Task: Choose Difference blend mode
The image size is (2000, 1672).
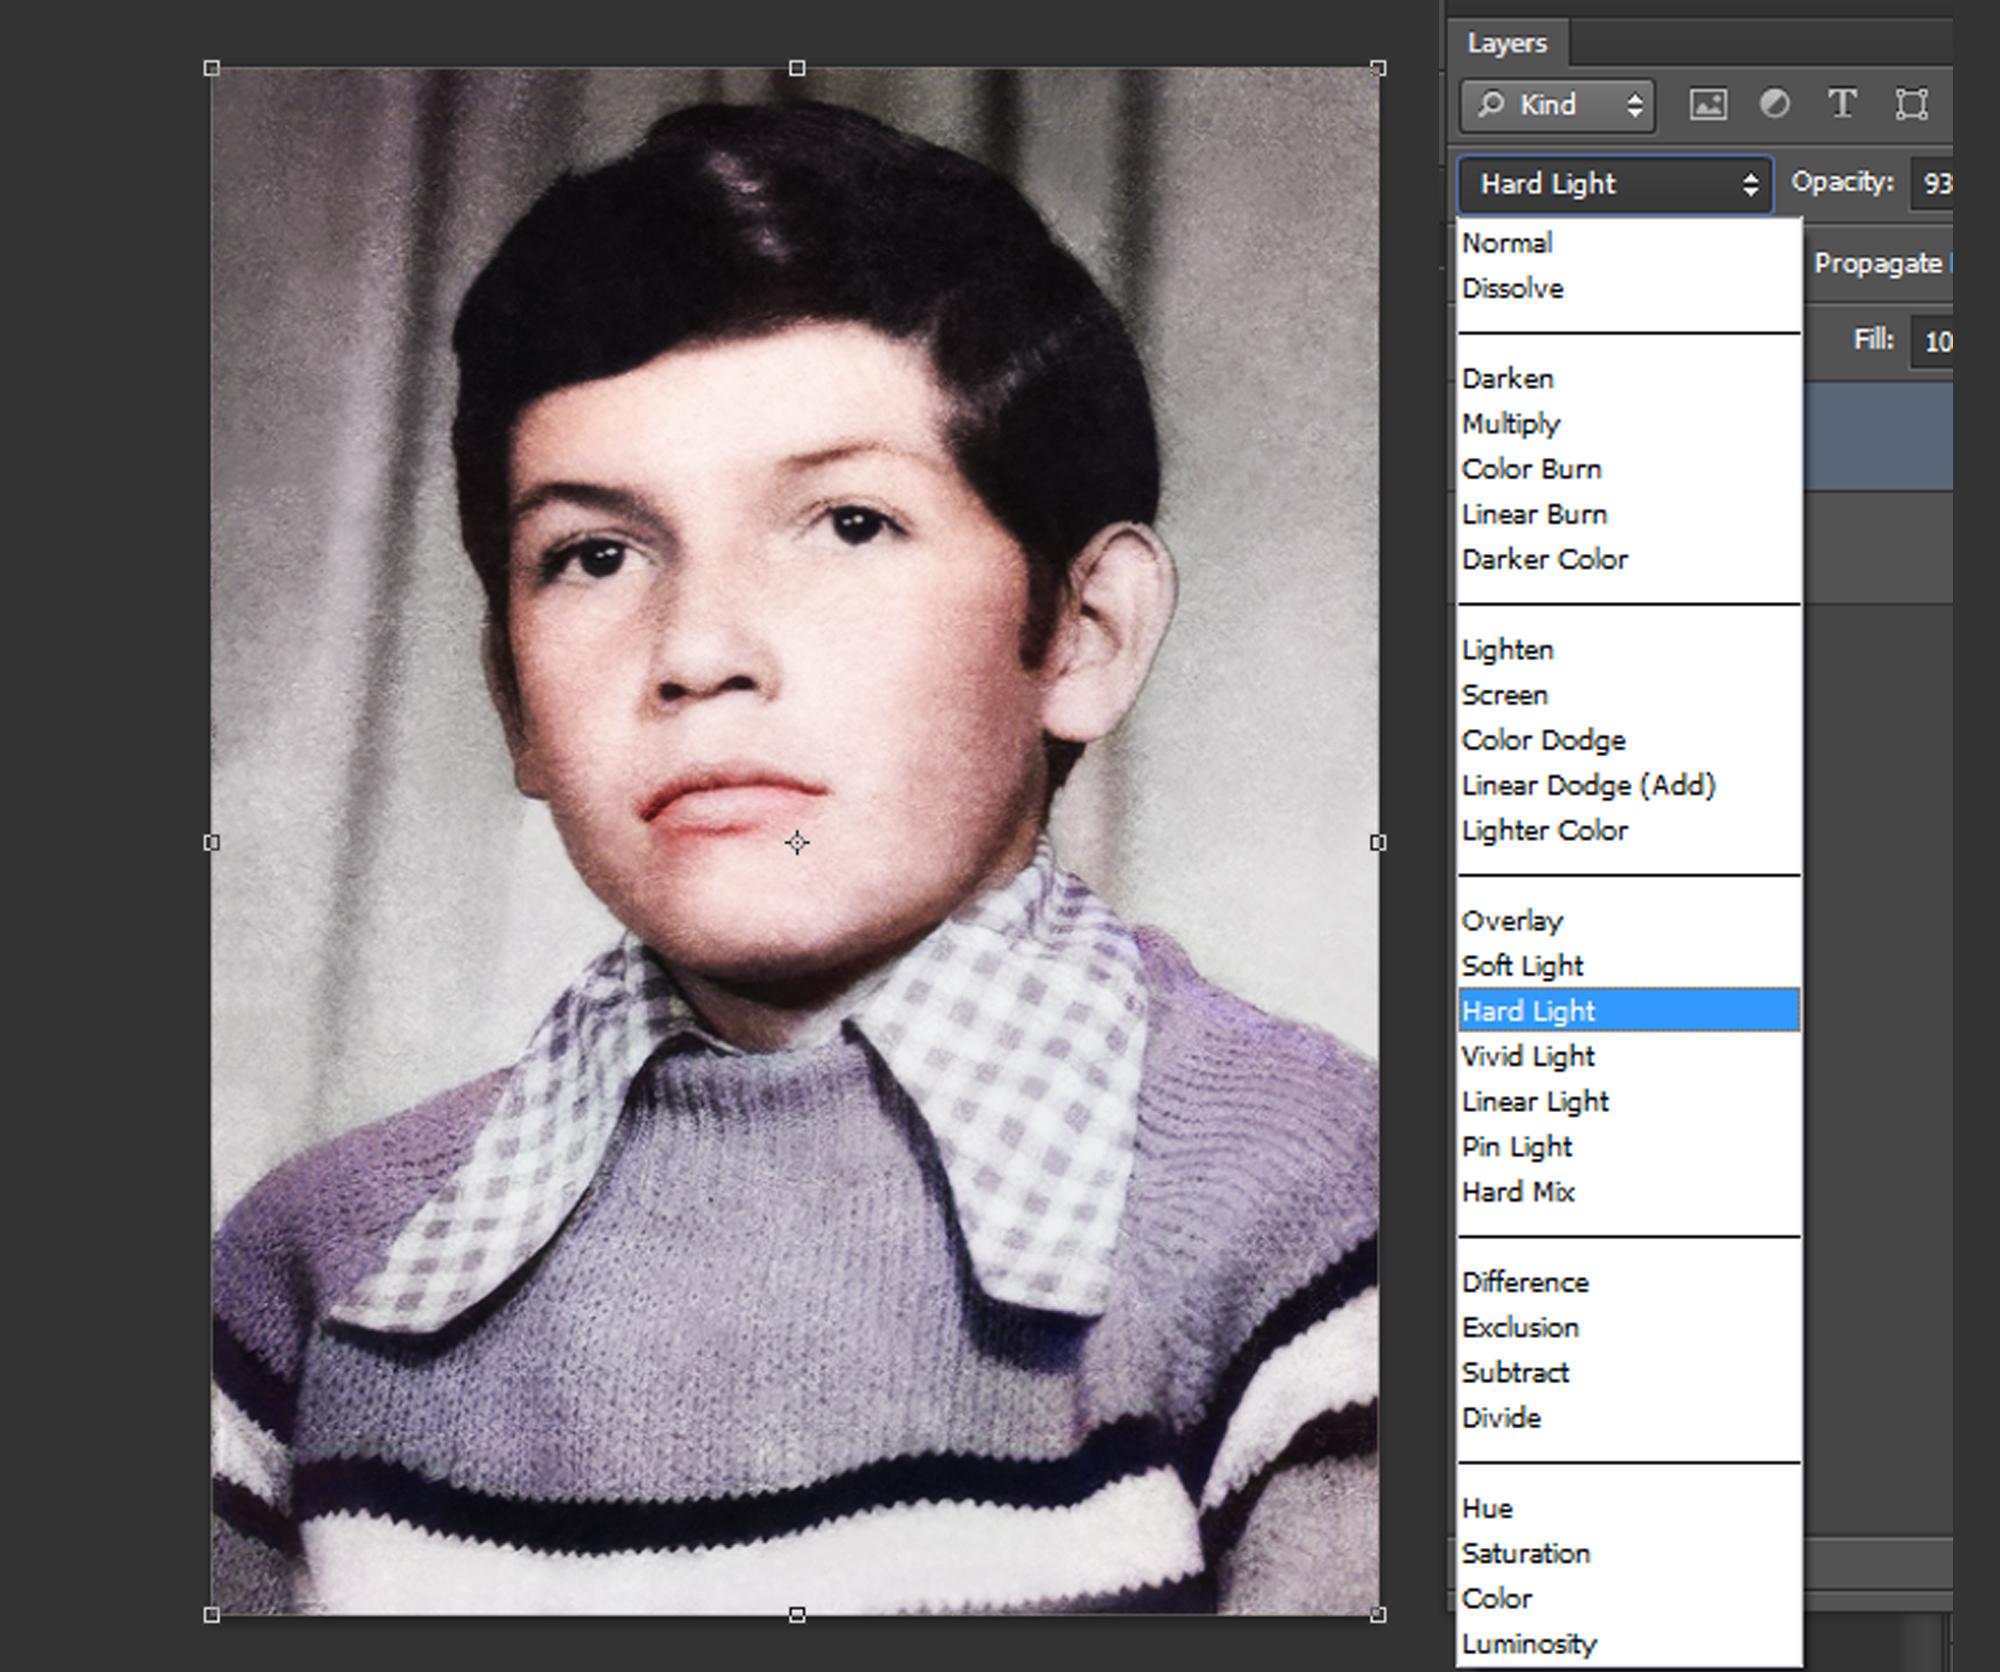Action: [1629, 1282]
